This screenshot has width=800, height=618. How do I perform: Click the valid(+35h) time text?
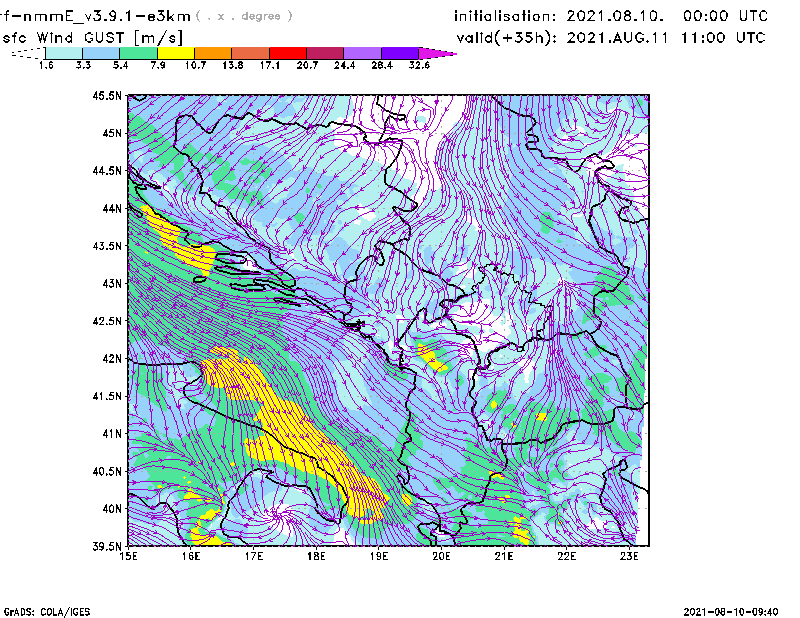611,38
